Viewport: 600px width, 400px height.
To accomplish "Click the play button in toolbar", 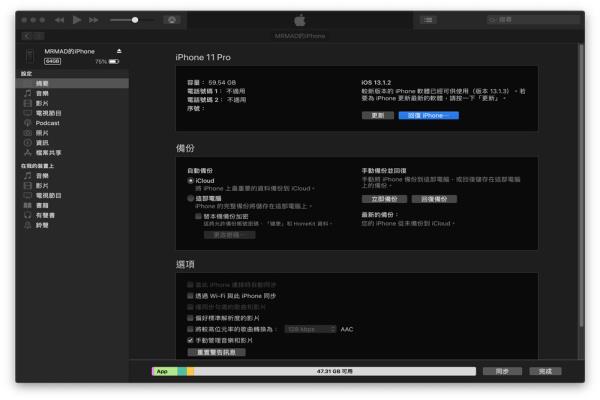I will (x=77, y=20).
